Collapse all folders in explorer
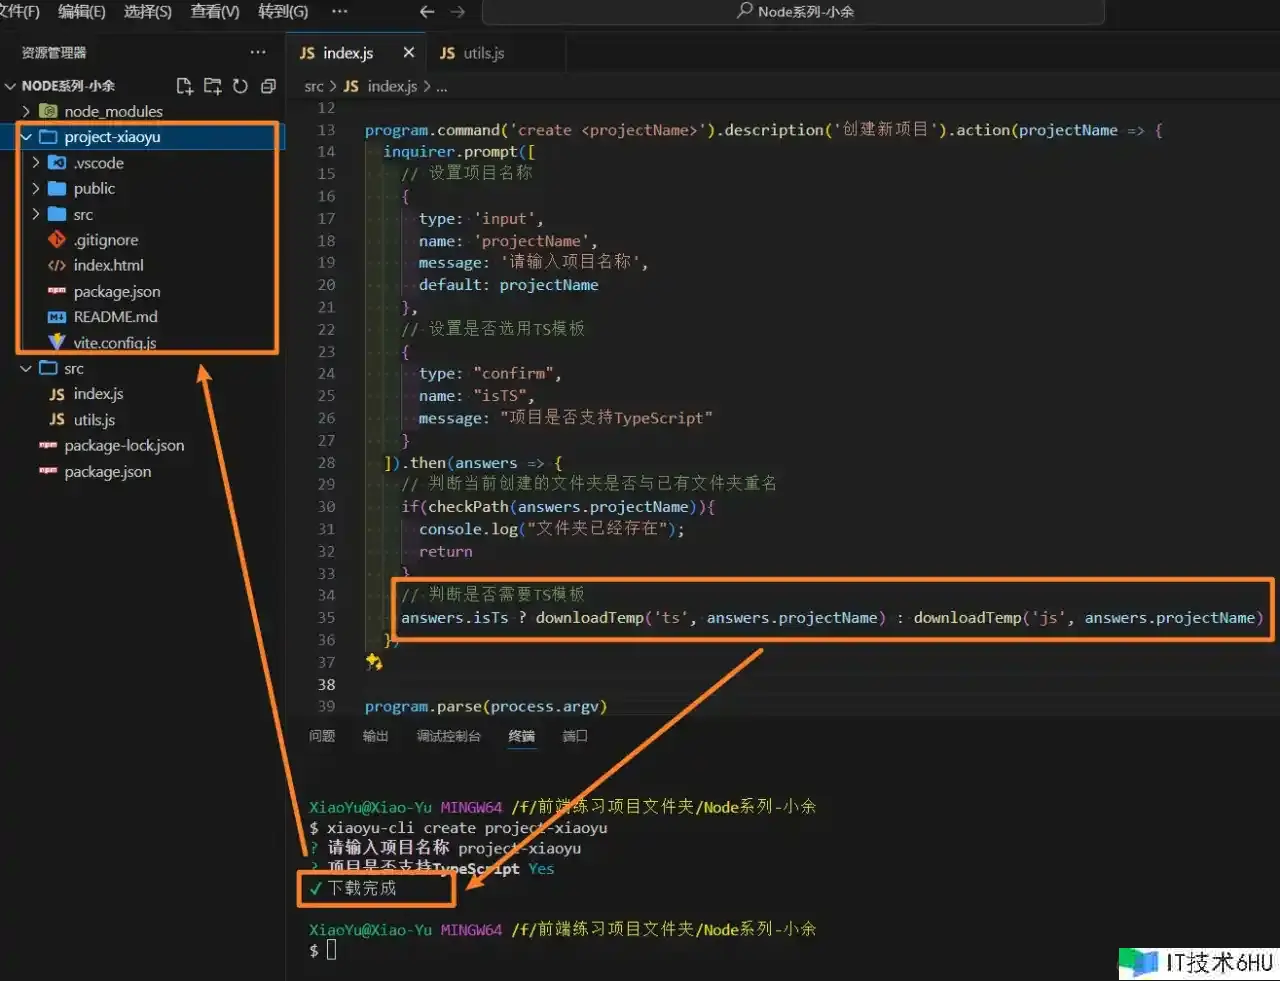The height and width of the screenshot is (981, 1280). 268,86
